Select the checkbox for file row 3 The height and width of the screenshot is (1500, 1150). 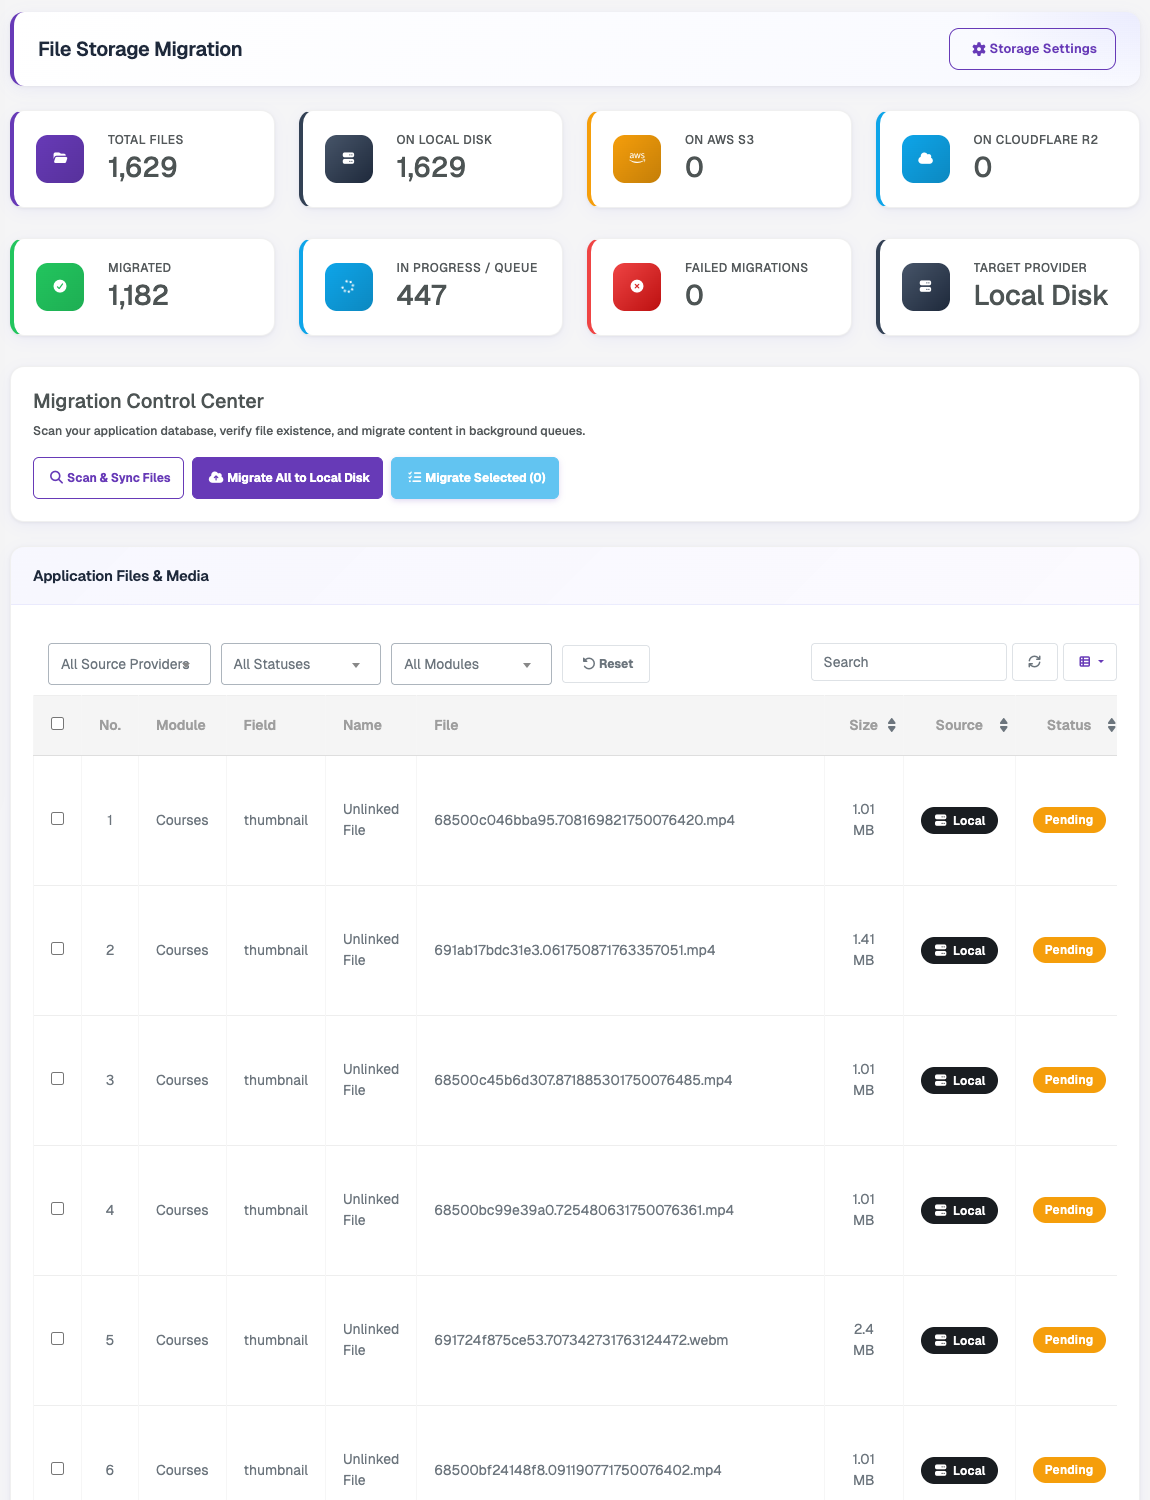click(x=58, y=1079)
